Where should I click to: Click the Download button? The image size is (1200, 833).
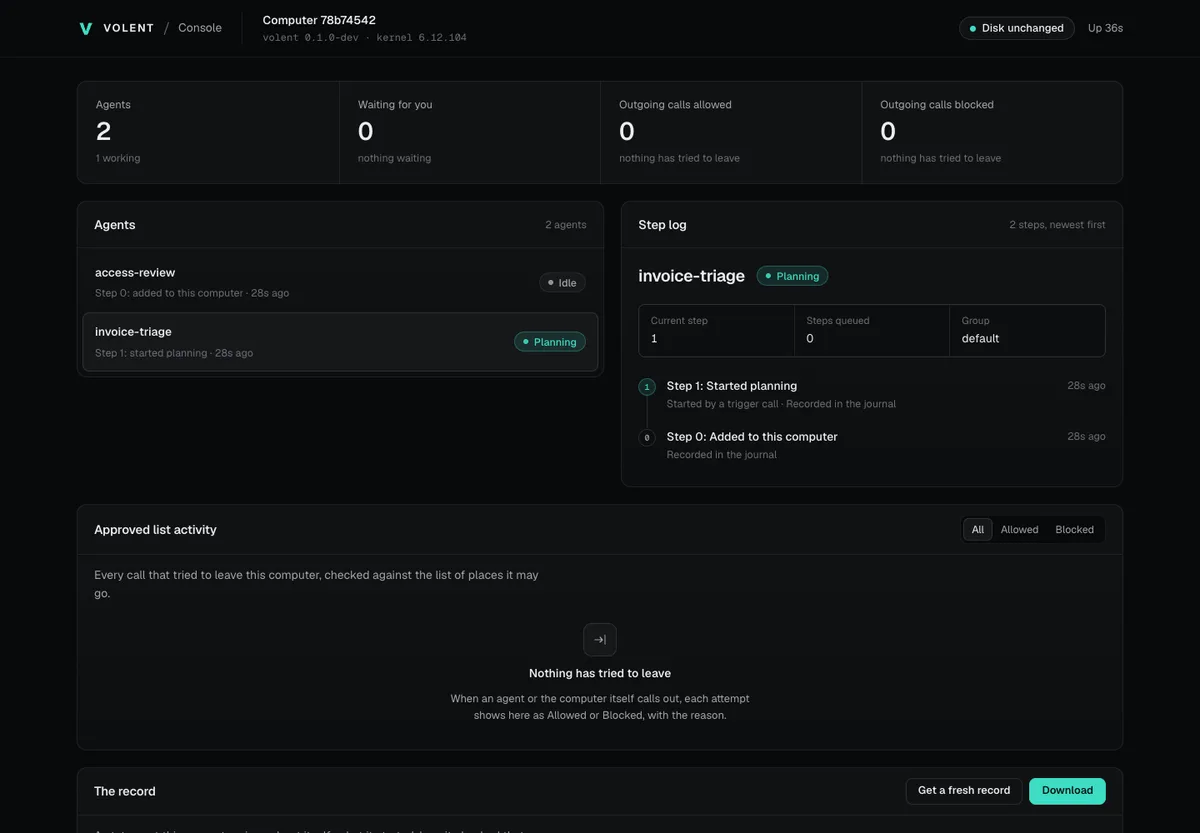click(x=1067, y=791)
